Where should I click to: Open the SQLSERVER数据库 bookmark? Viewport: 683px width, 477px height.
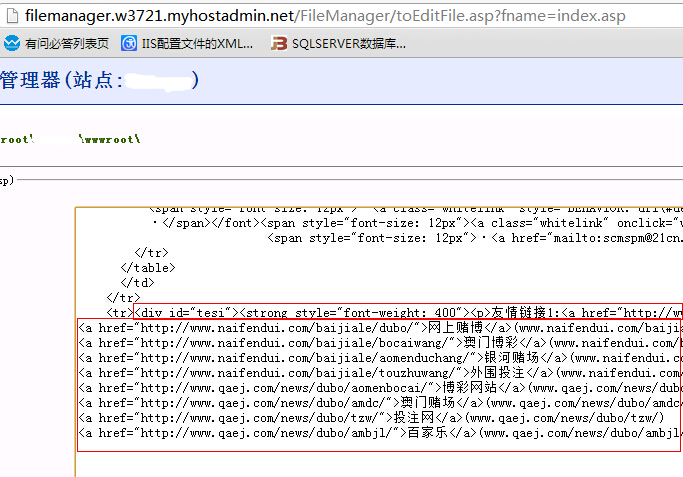pos(339,44)
